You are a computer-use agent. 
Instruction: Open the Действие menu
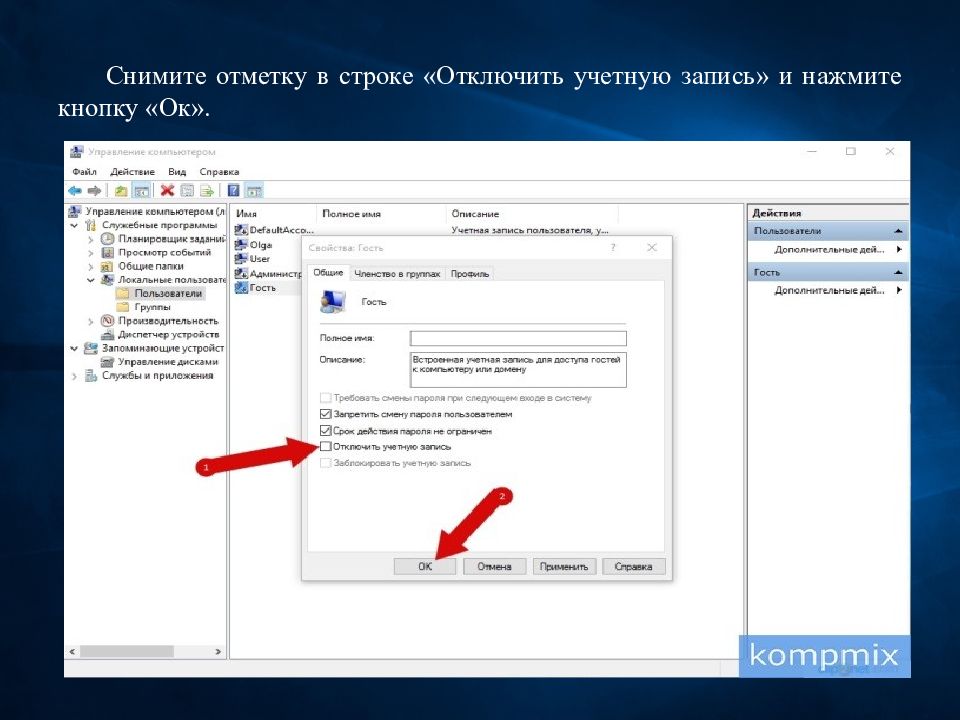[133, 171]
